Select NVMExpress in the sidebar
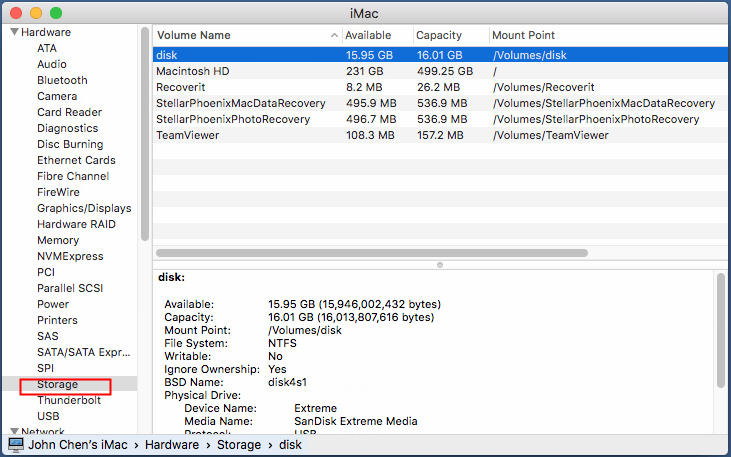 click(x=70, y=256)
